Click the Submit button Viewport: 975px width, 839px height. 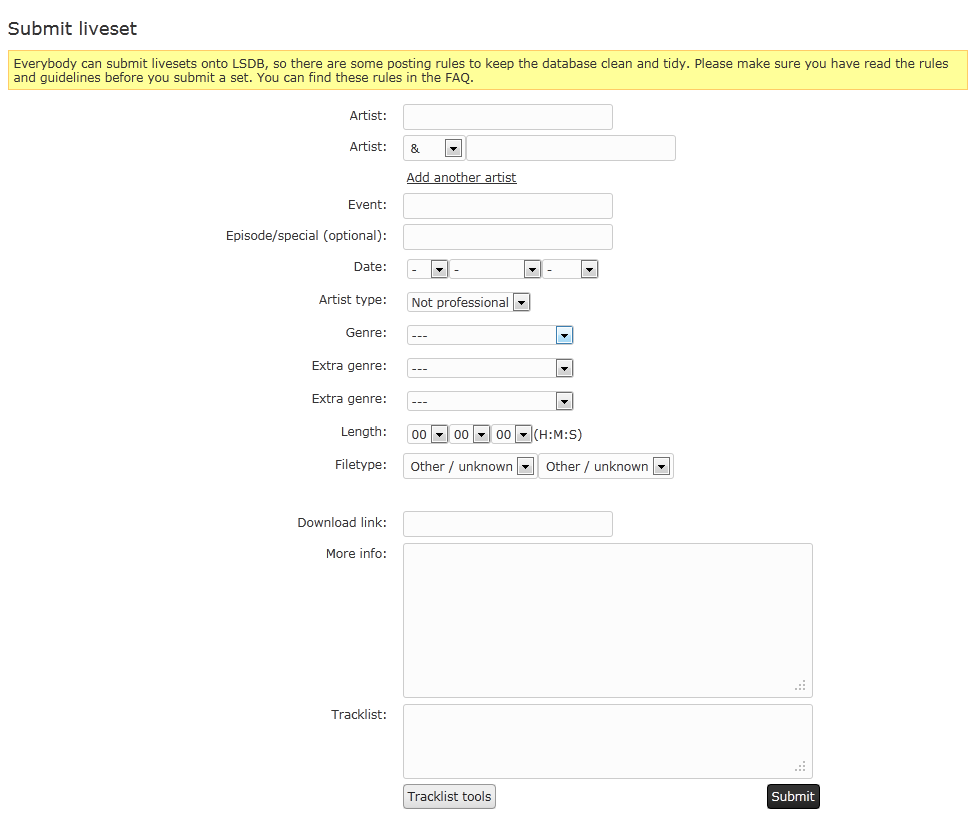click(x=793, y=797)
